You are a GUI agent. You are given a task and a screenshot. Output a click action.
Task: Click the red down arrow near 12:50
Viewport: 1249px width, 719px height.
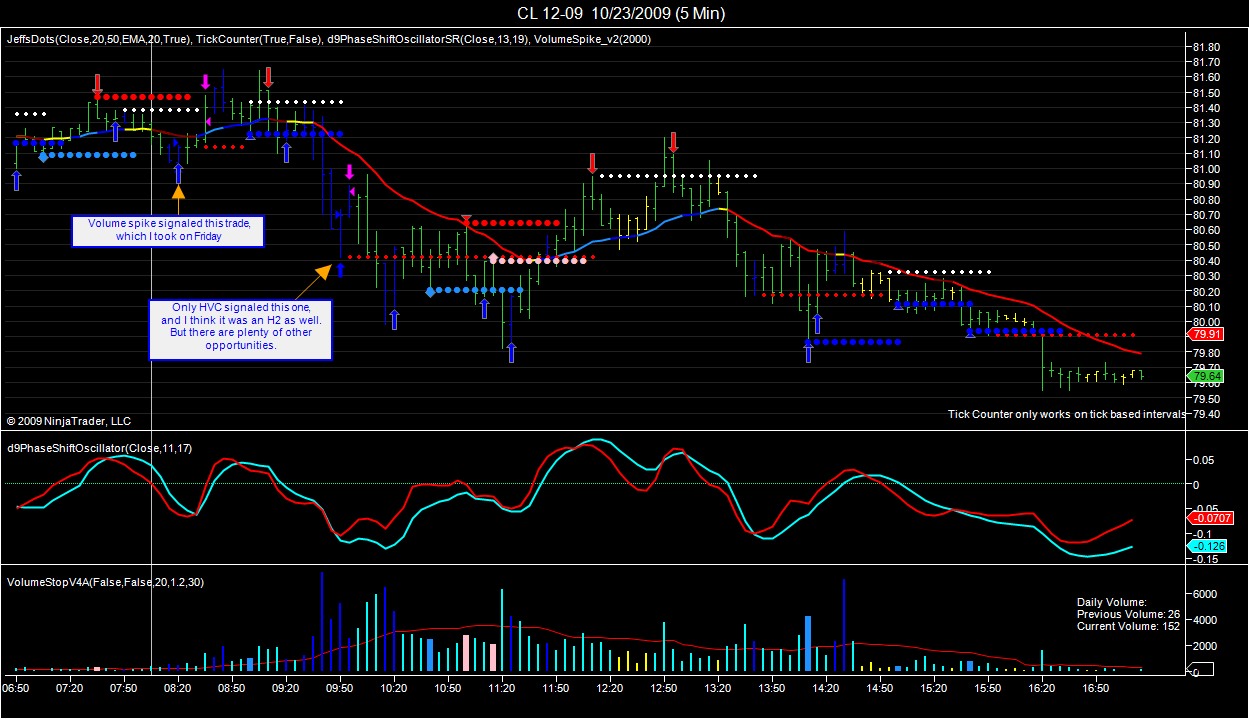click(674, 141)
